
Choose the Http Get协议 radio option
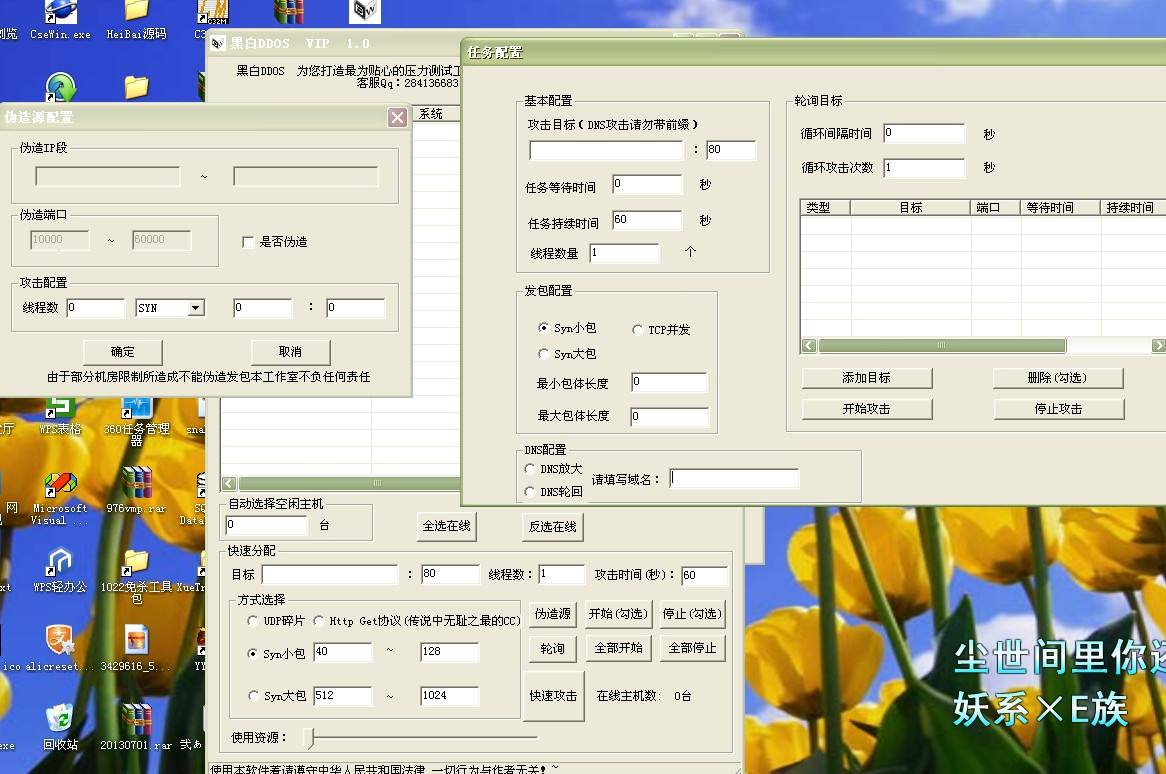pos(318,620)
